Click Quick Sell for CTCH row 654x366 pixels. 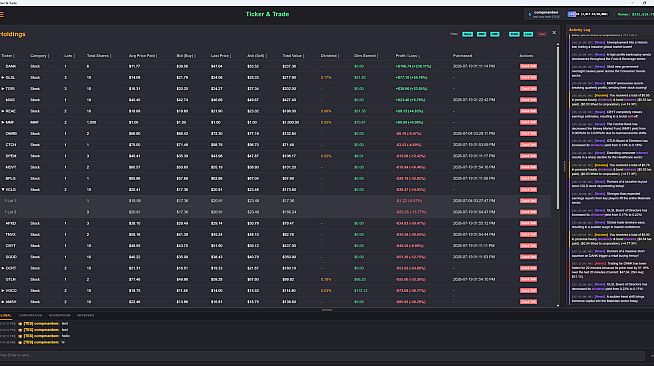pos(528,145)
